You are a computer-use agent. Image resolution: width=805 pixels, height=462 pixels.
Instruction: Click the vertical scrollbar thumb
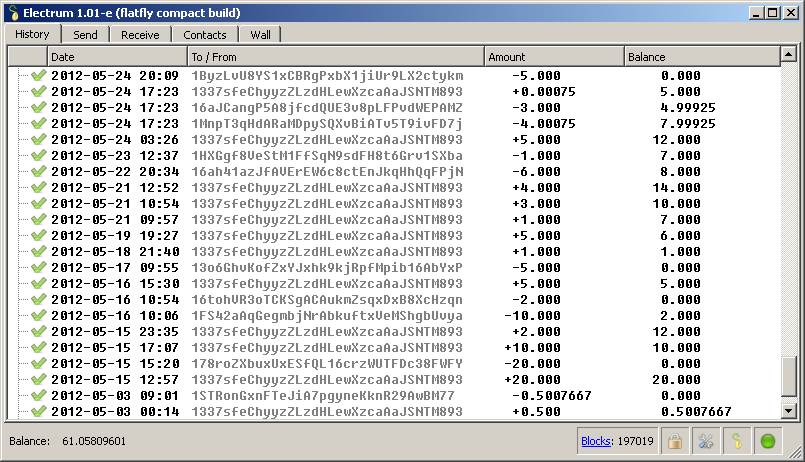coord(789,376)
